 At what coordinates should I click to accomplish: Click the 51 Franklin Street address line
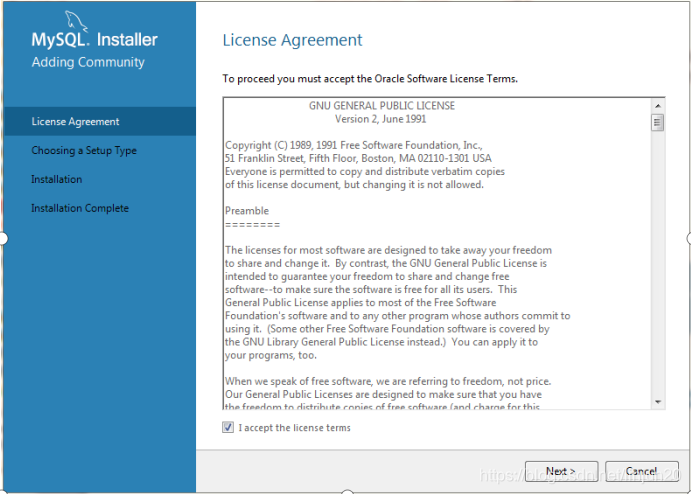tap(358, 158)
